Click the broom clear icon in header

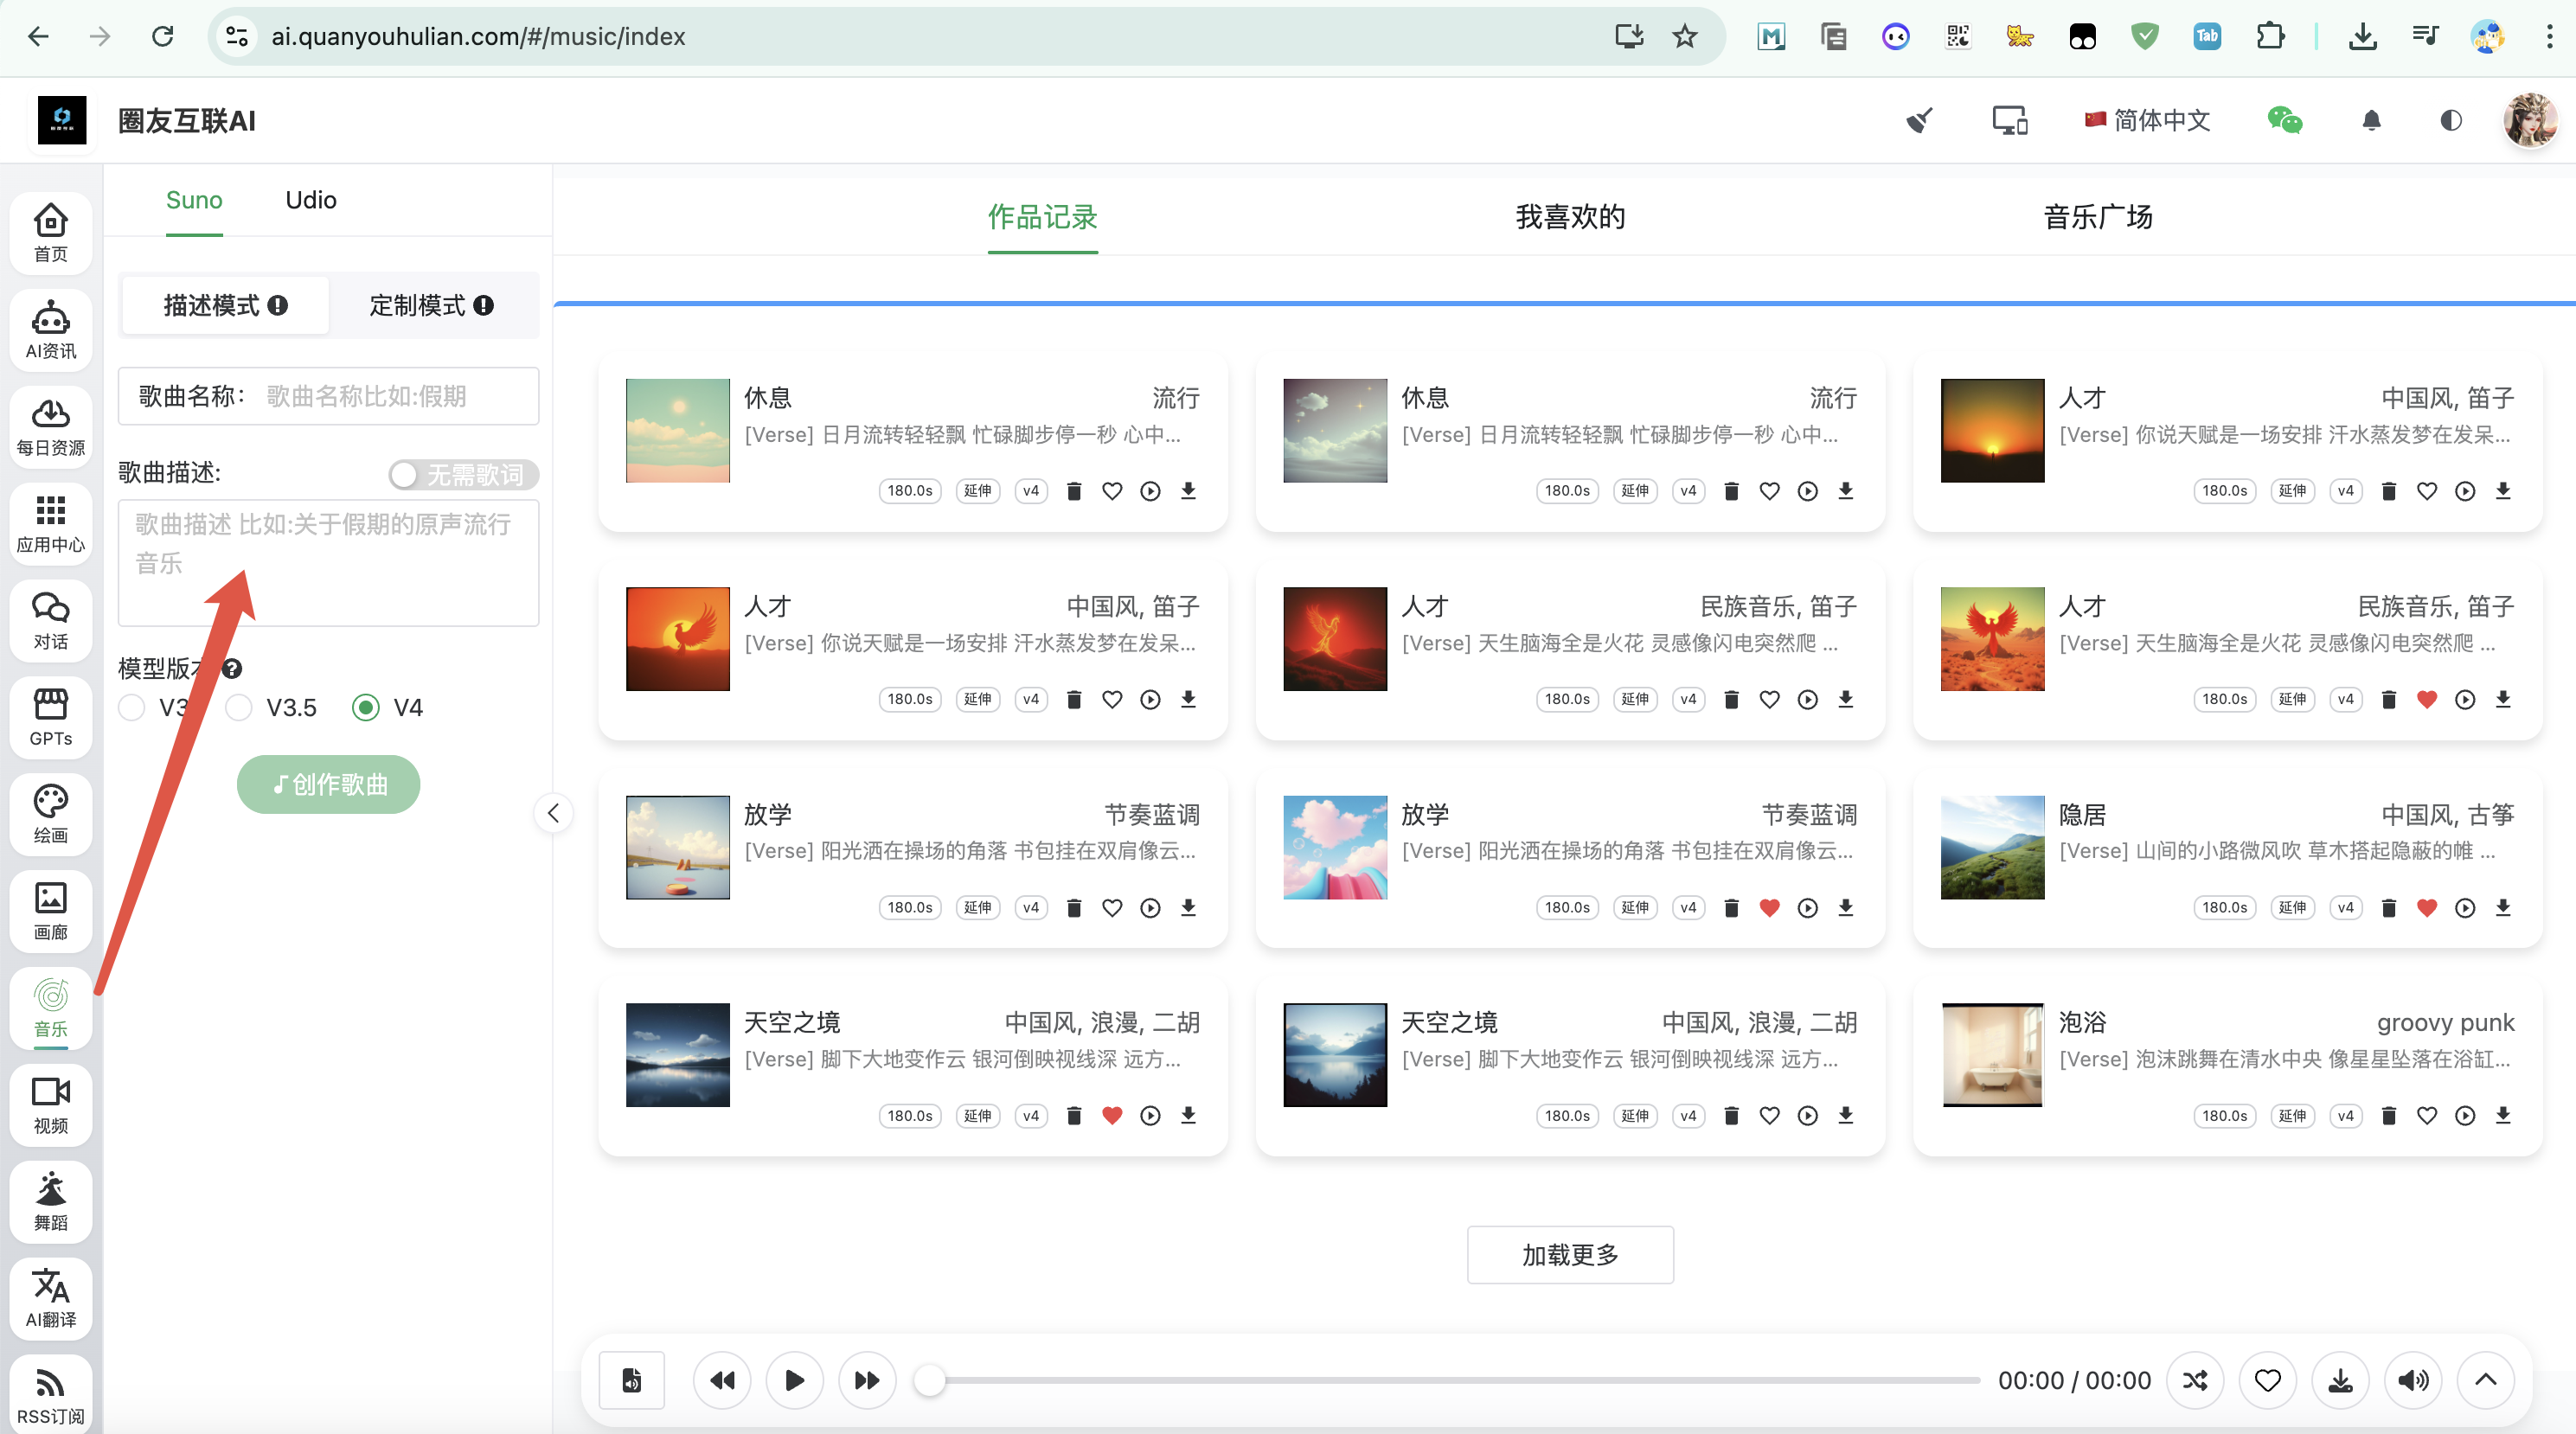pyautogui.click(x=1919, y=121)
